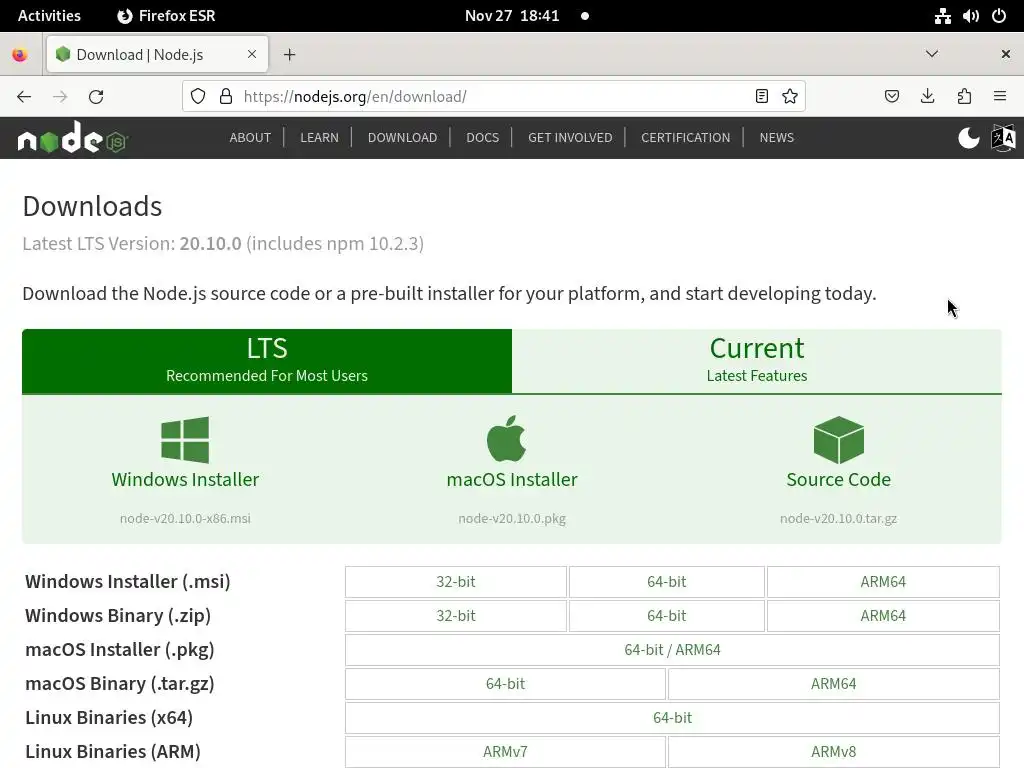Open the ABOUT nav item
Image resolution: width=1024 pixels, height=768 pixels.
(x=250, y=138)
